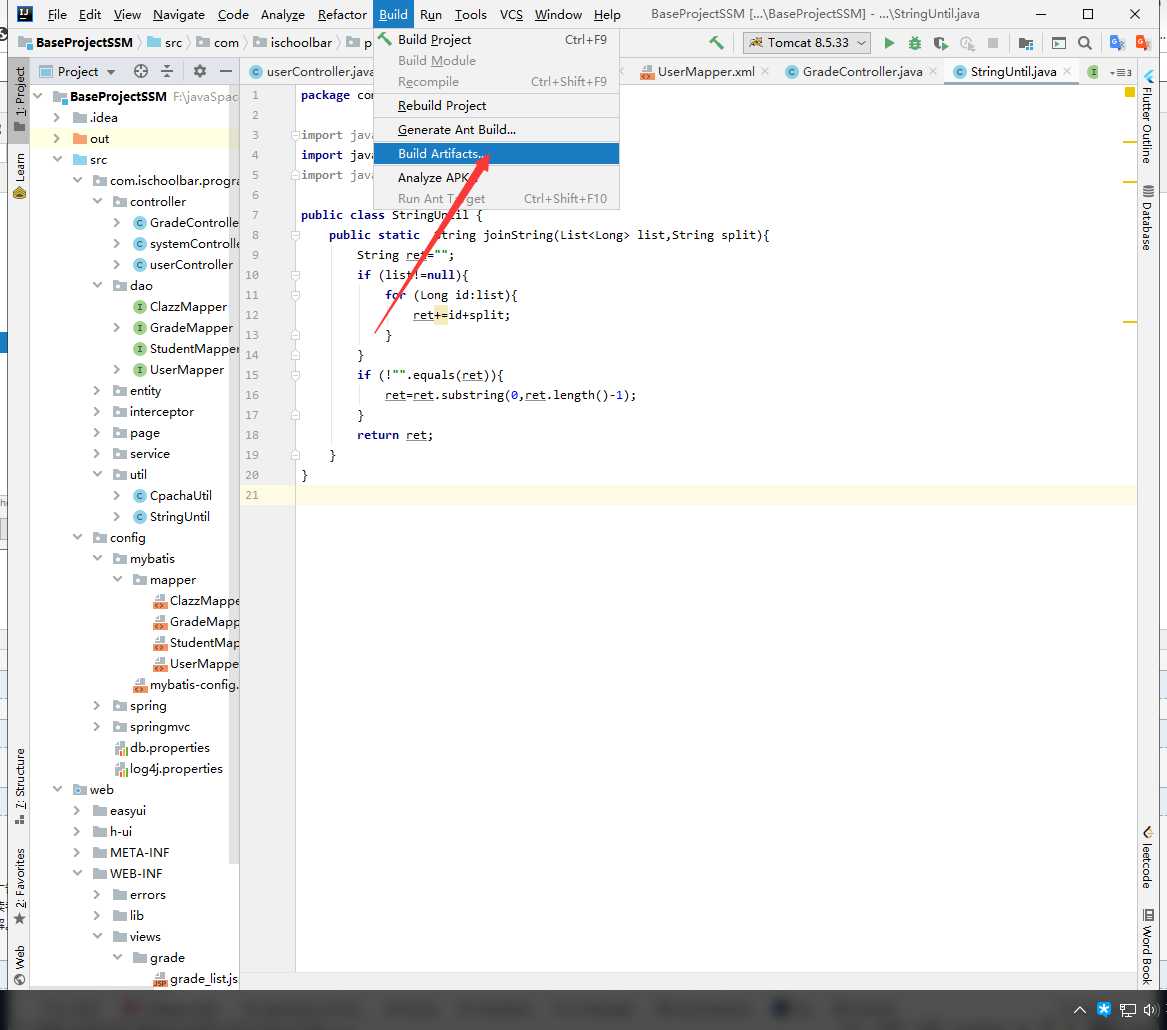The width and height of the screenshot is (1167, 1030).
Task: Switch to the GradeController.java tab
Action: point(862,71)
